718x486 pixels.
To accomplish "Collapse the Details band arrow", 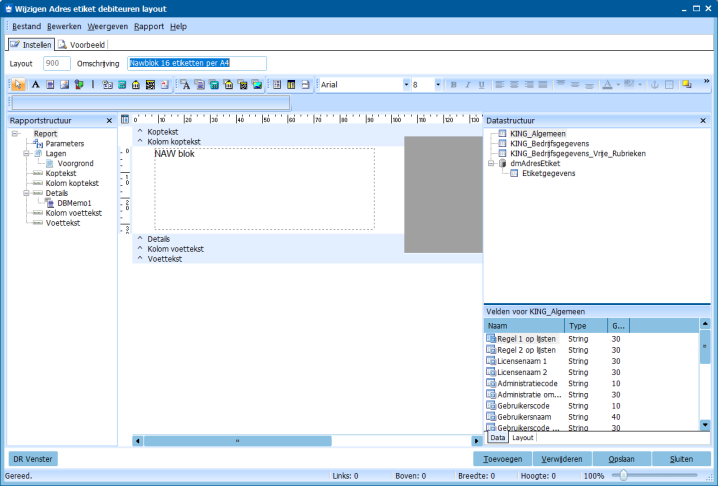I will point(139,239).
